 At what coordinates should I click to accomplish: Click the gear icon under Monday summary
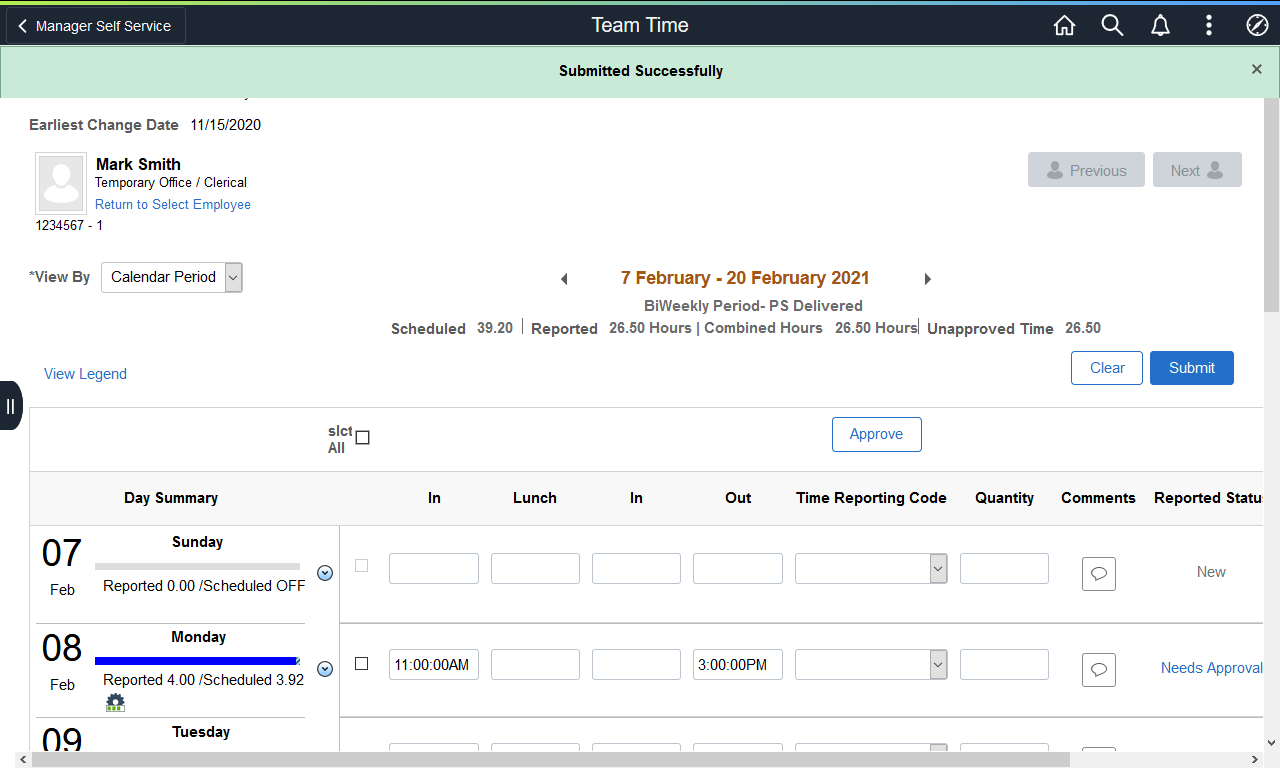click(x=115, y=702)
